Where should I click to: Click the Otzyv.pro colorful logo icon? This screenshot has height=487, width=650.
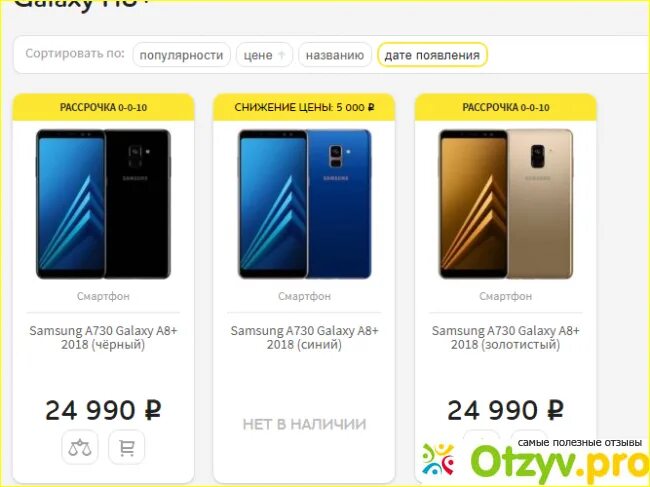(x=438, y=459)
